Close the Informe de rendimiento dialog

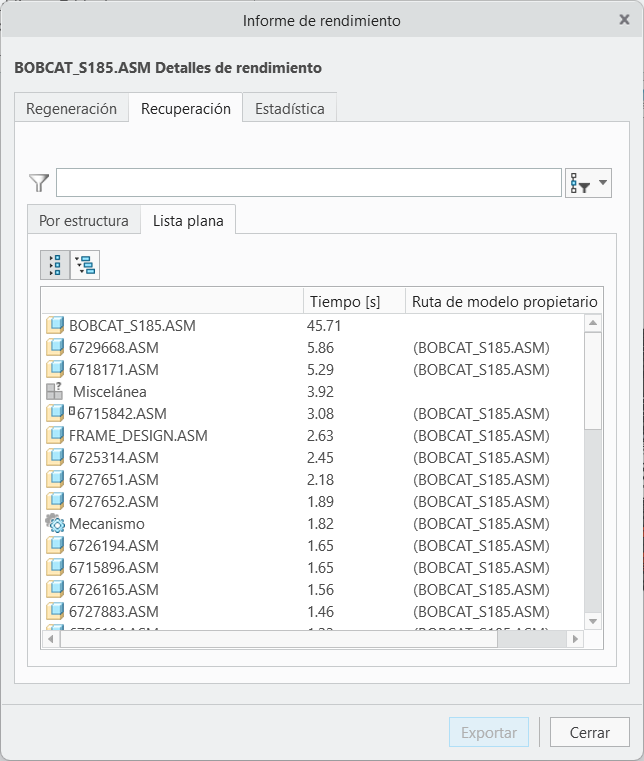624,19
